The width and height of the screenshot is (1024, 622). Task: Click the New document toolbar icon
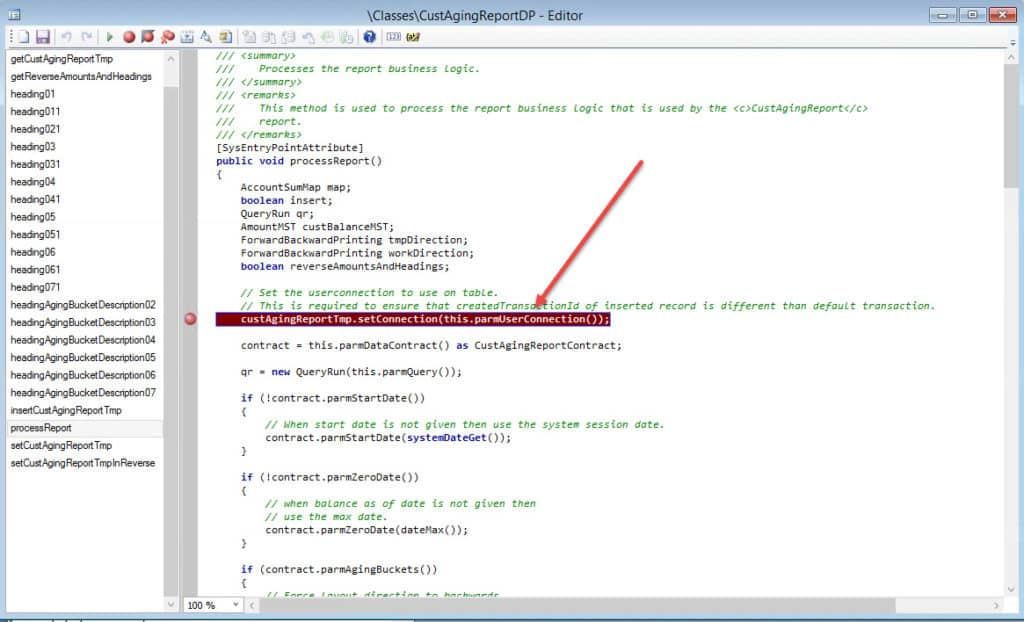(24, 37)
